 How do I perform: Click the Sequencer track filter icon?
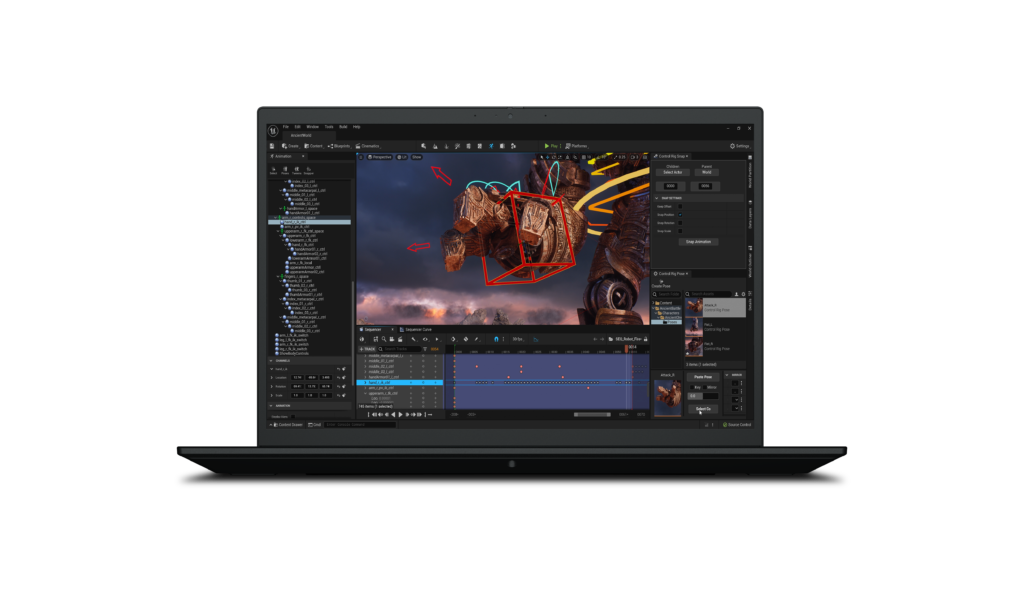pos(425,348)
